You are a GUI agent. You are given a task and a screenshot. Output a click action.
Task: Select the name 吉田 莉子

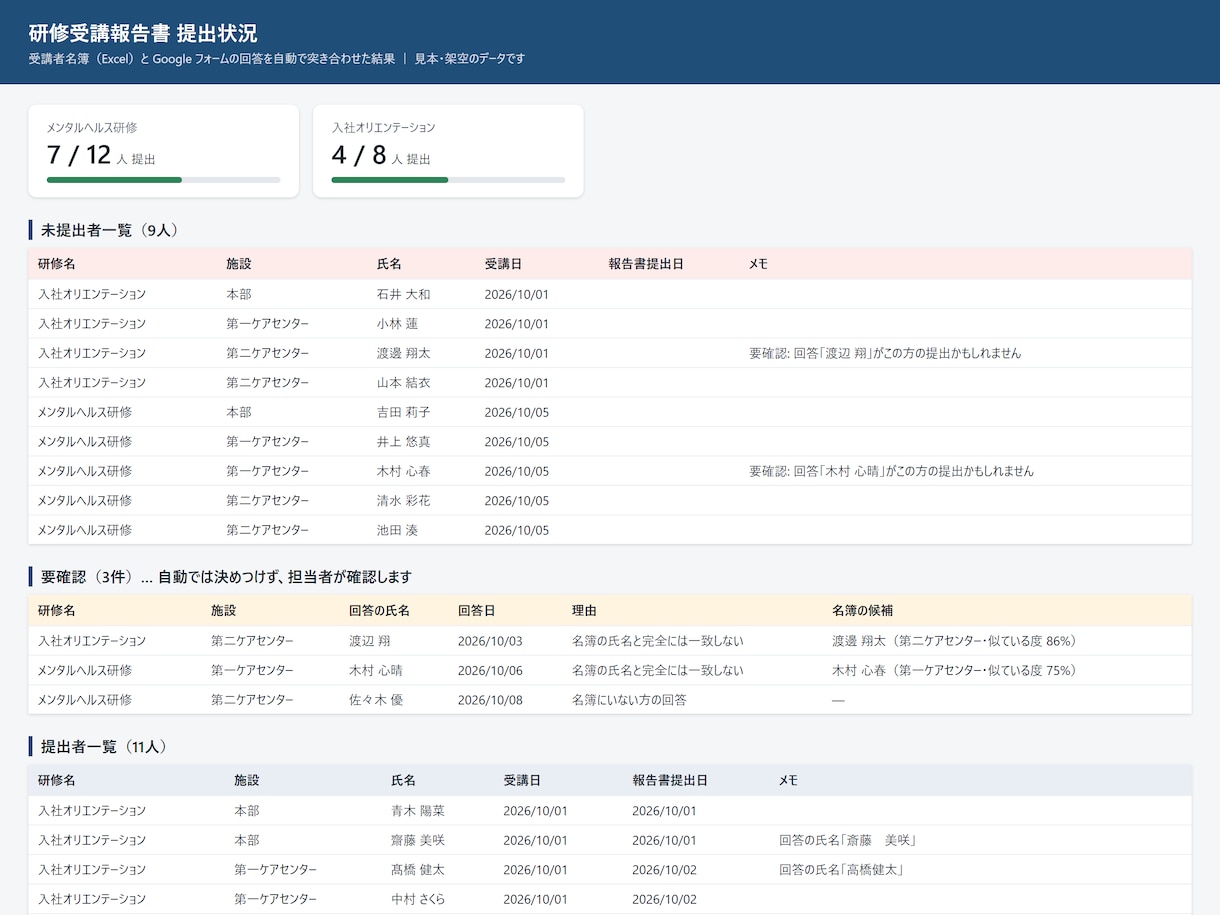click(404, 412)
